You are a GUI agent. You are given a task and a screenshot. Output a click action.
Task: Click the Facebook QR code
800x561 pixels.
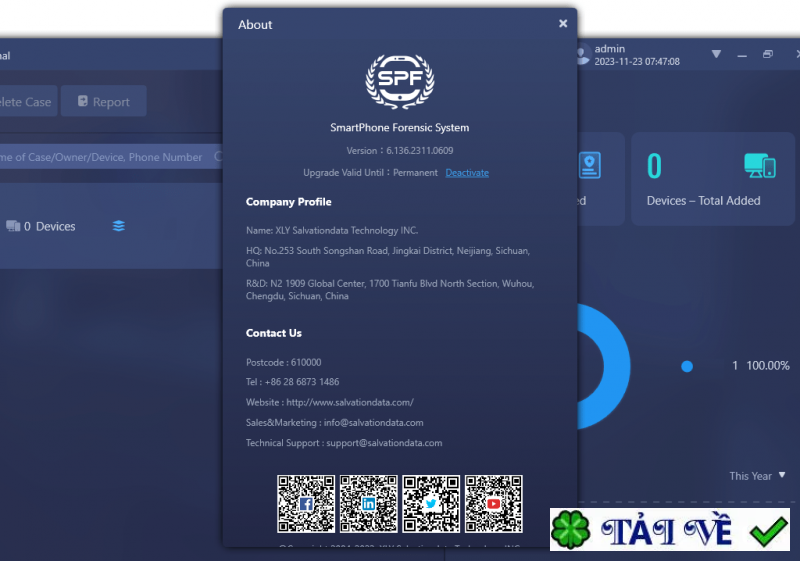tap(306, 504)
